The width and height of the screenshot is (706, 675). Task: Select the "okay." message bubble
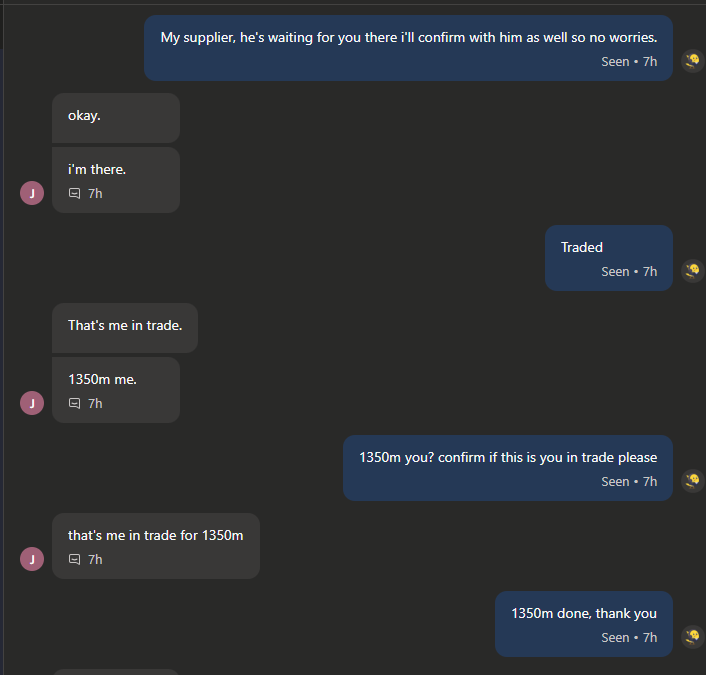coord(116,118)
